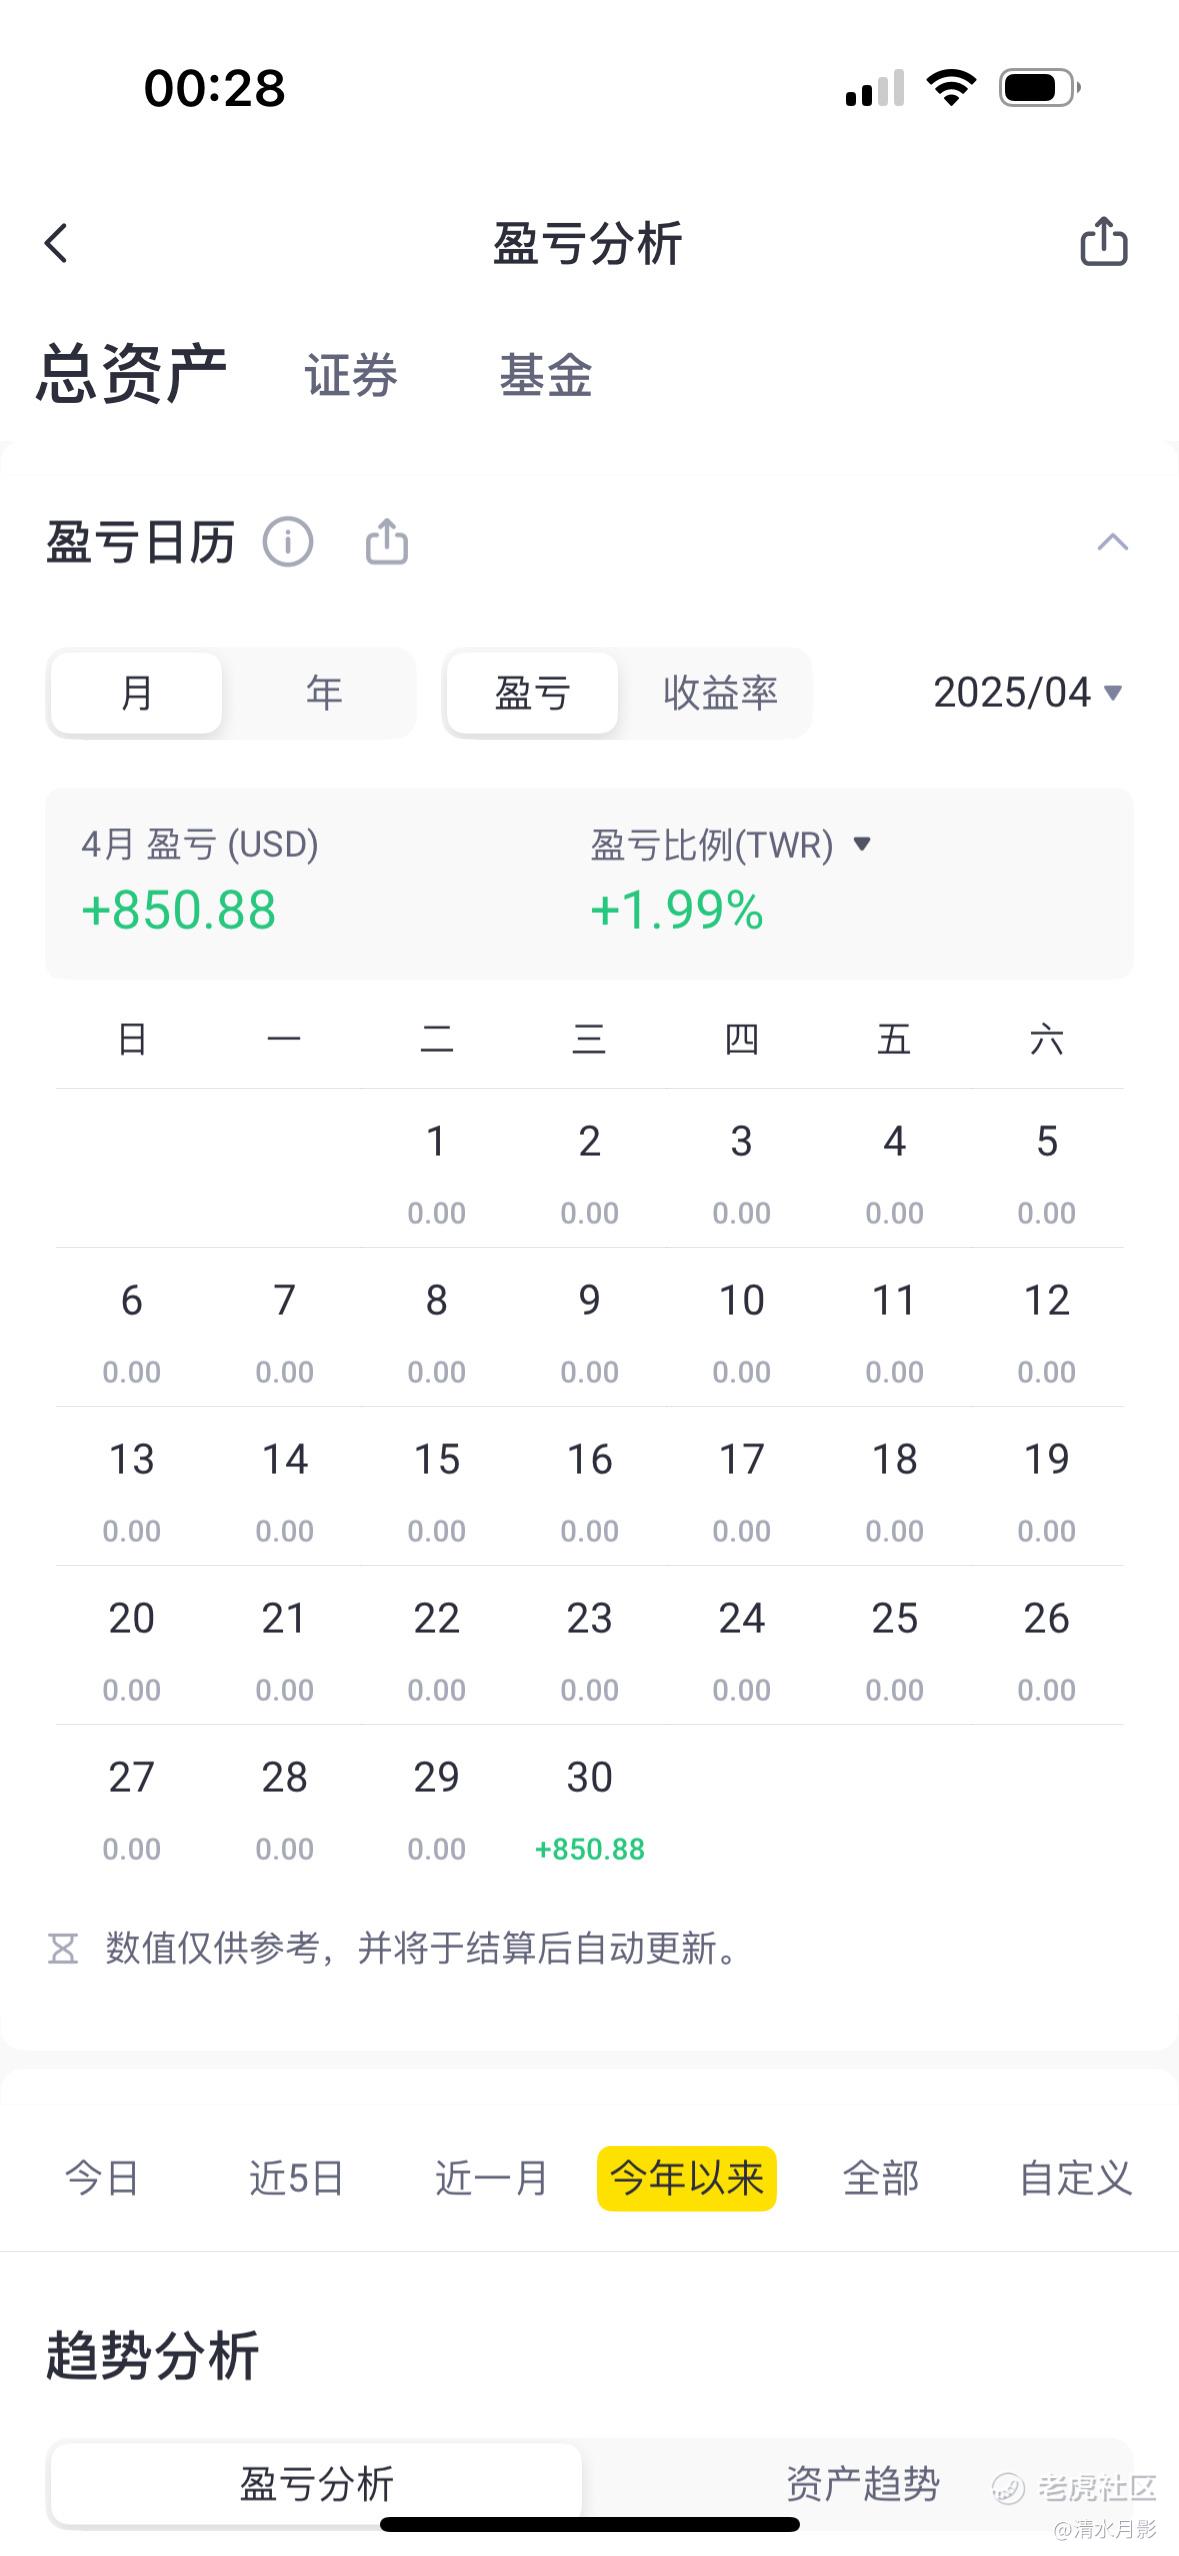Select the 近一月 time range
The height and width of the screenshot is (2556, 1179).
[491, 2178]
